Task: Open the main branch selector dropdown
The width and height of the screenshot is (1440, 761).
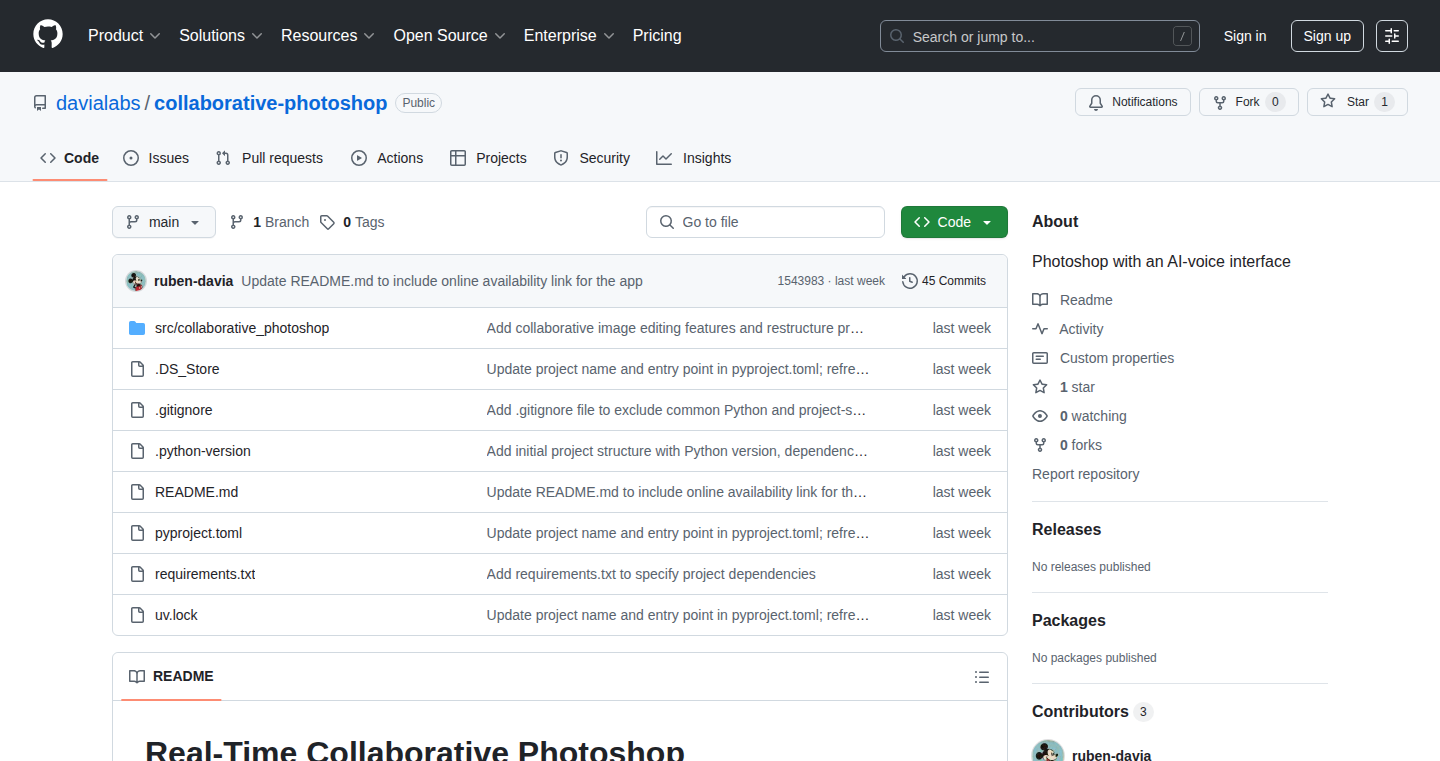Action: [x=164, y=222]
